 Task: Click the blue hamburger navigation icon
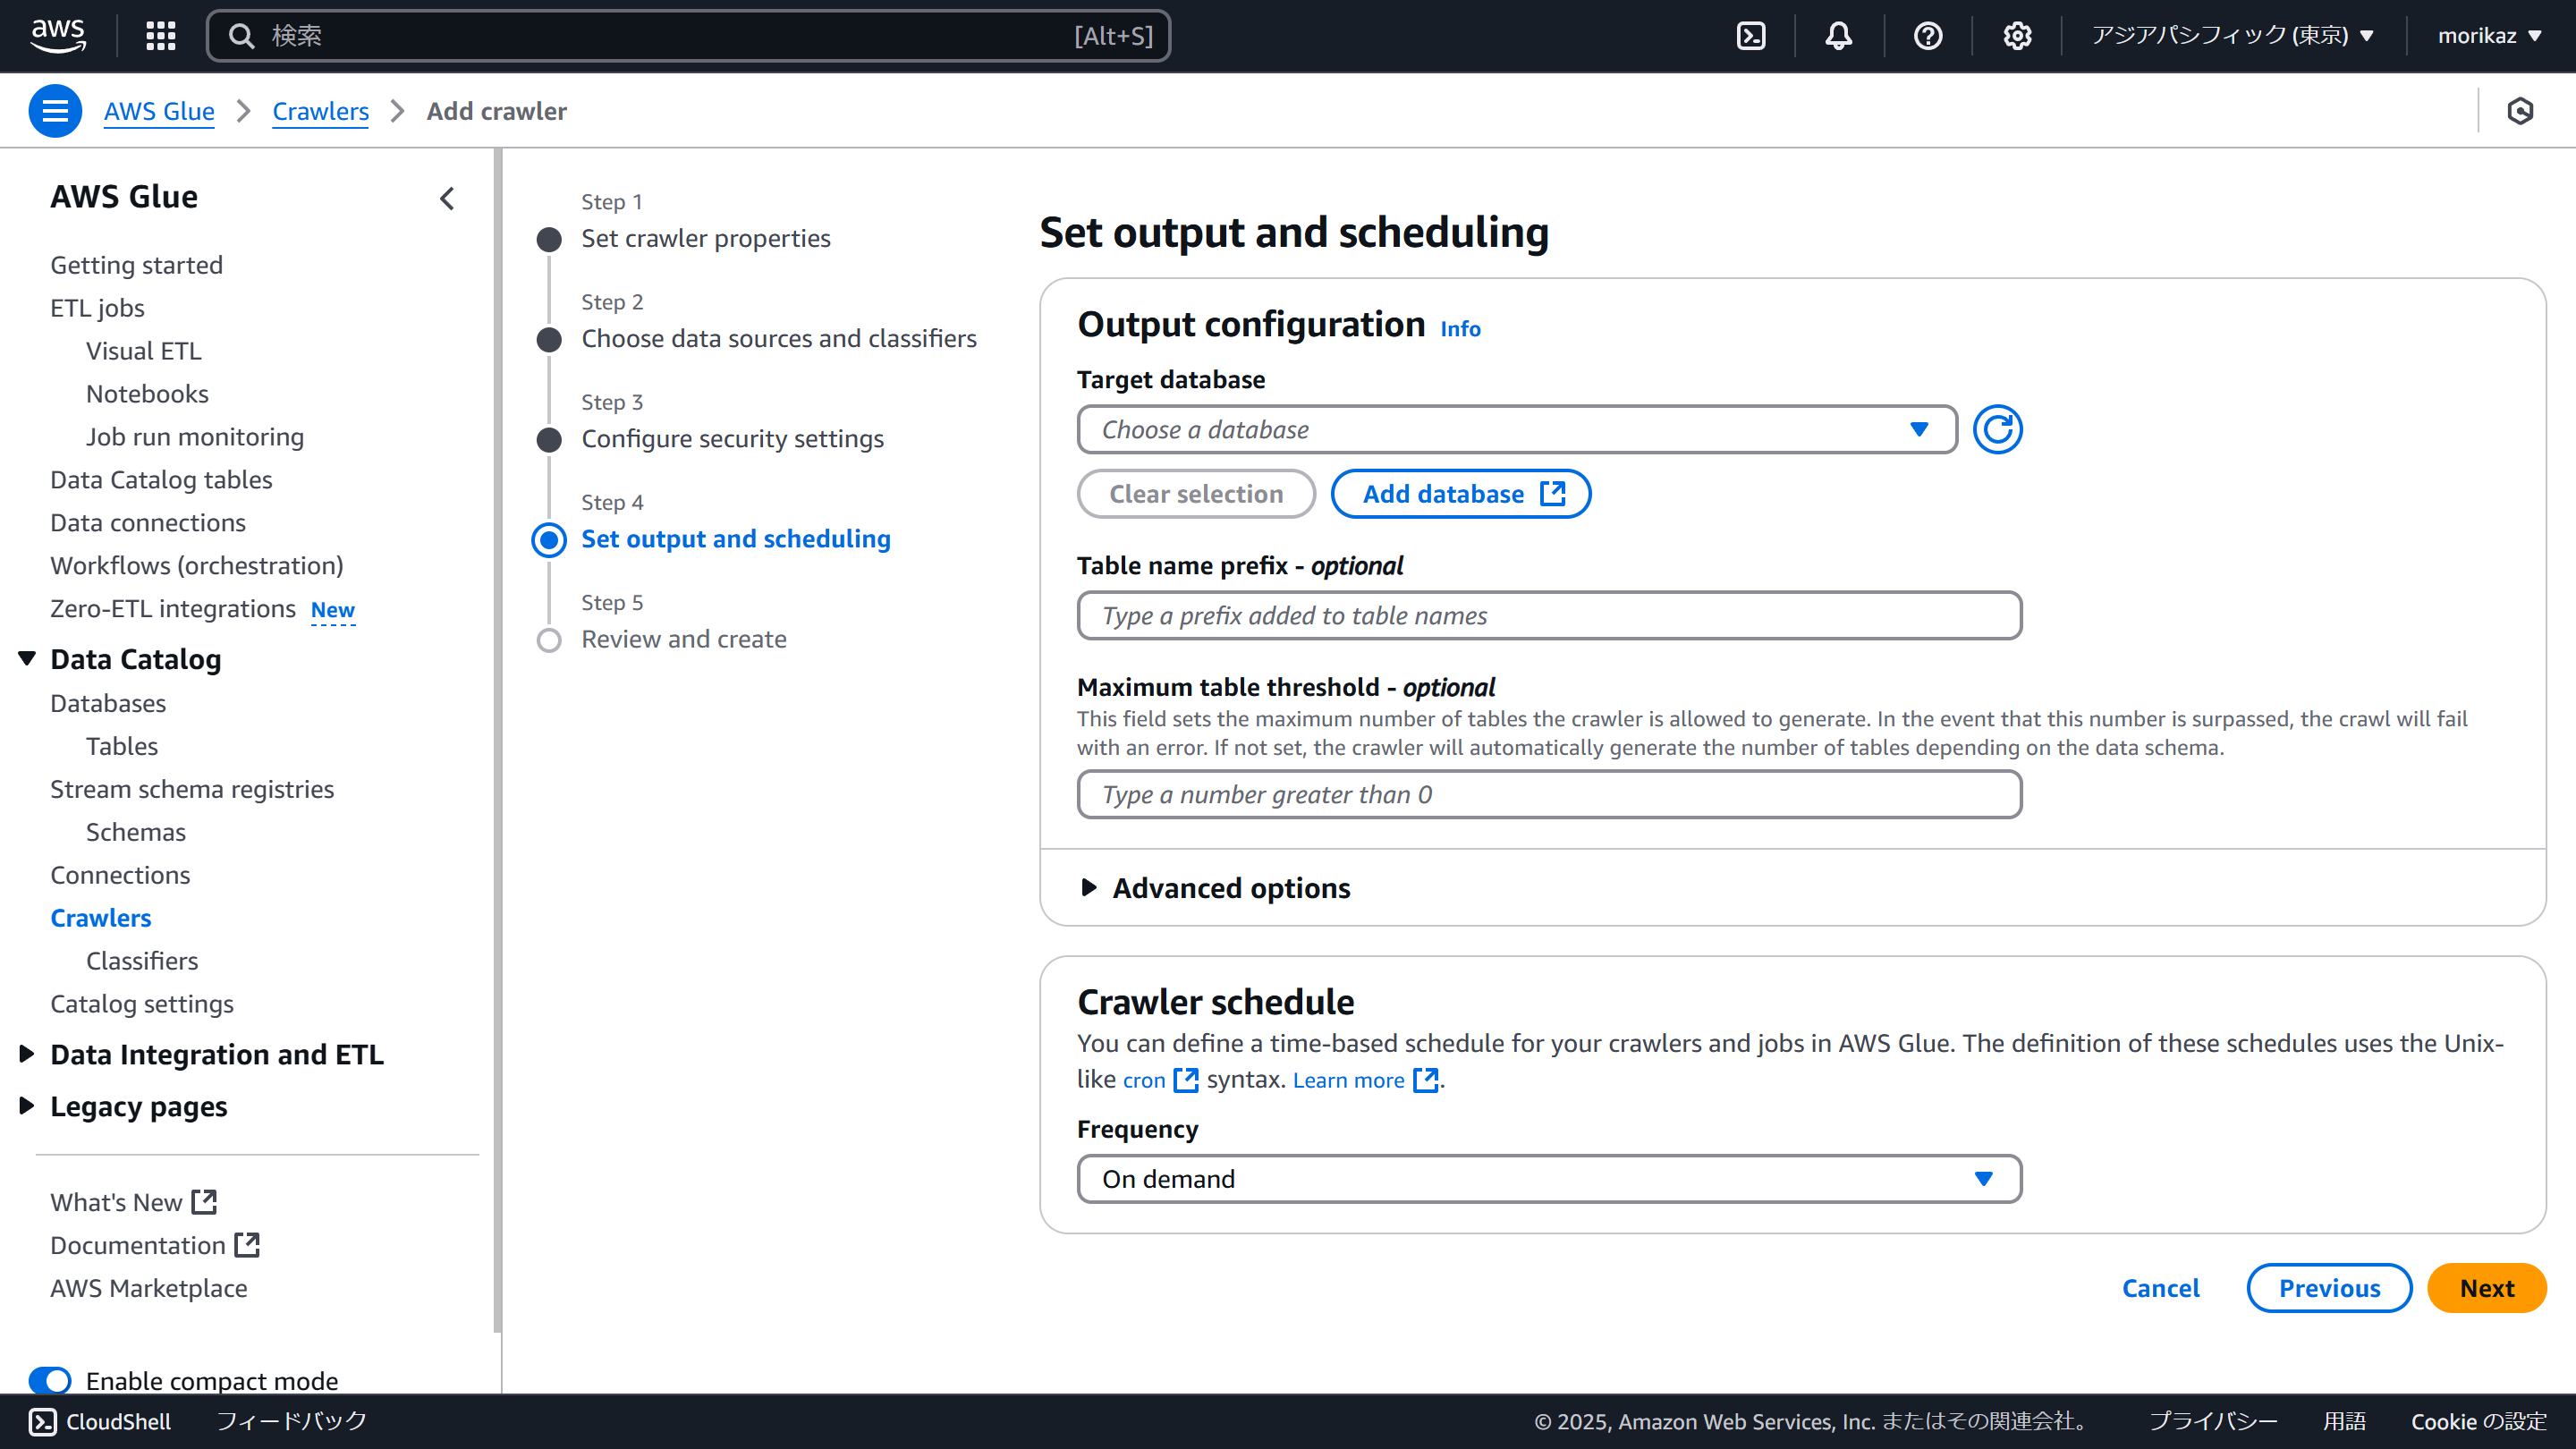click(x=55, y=111)
